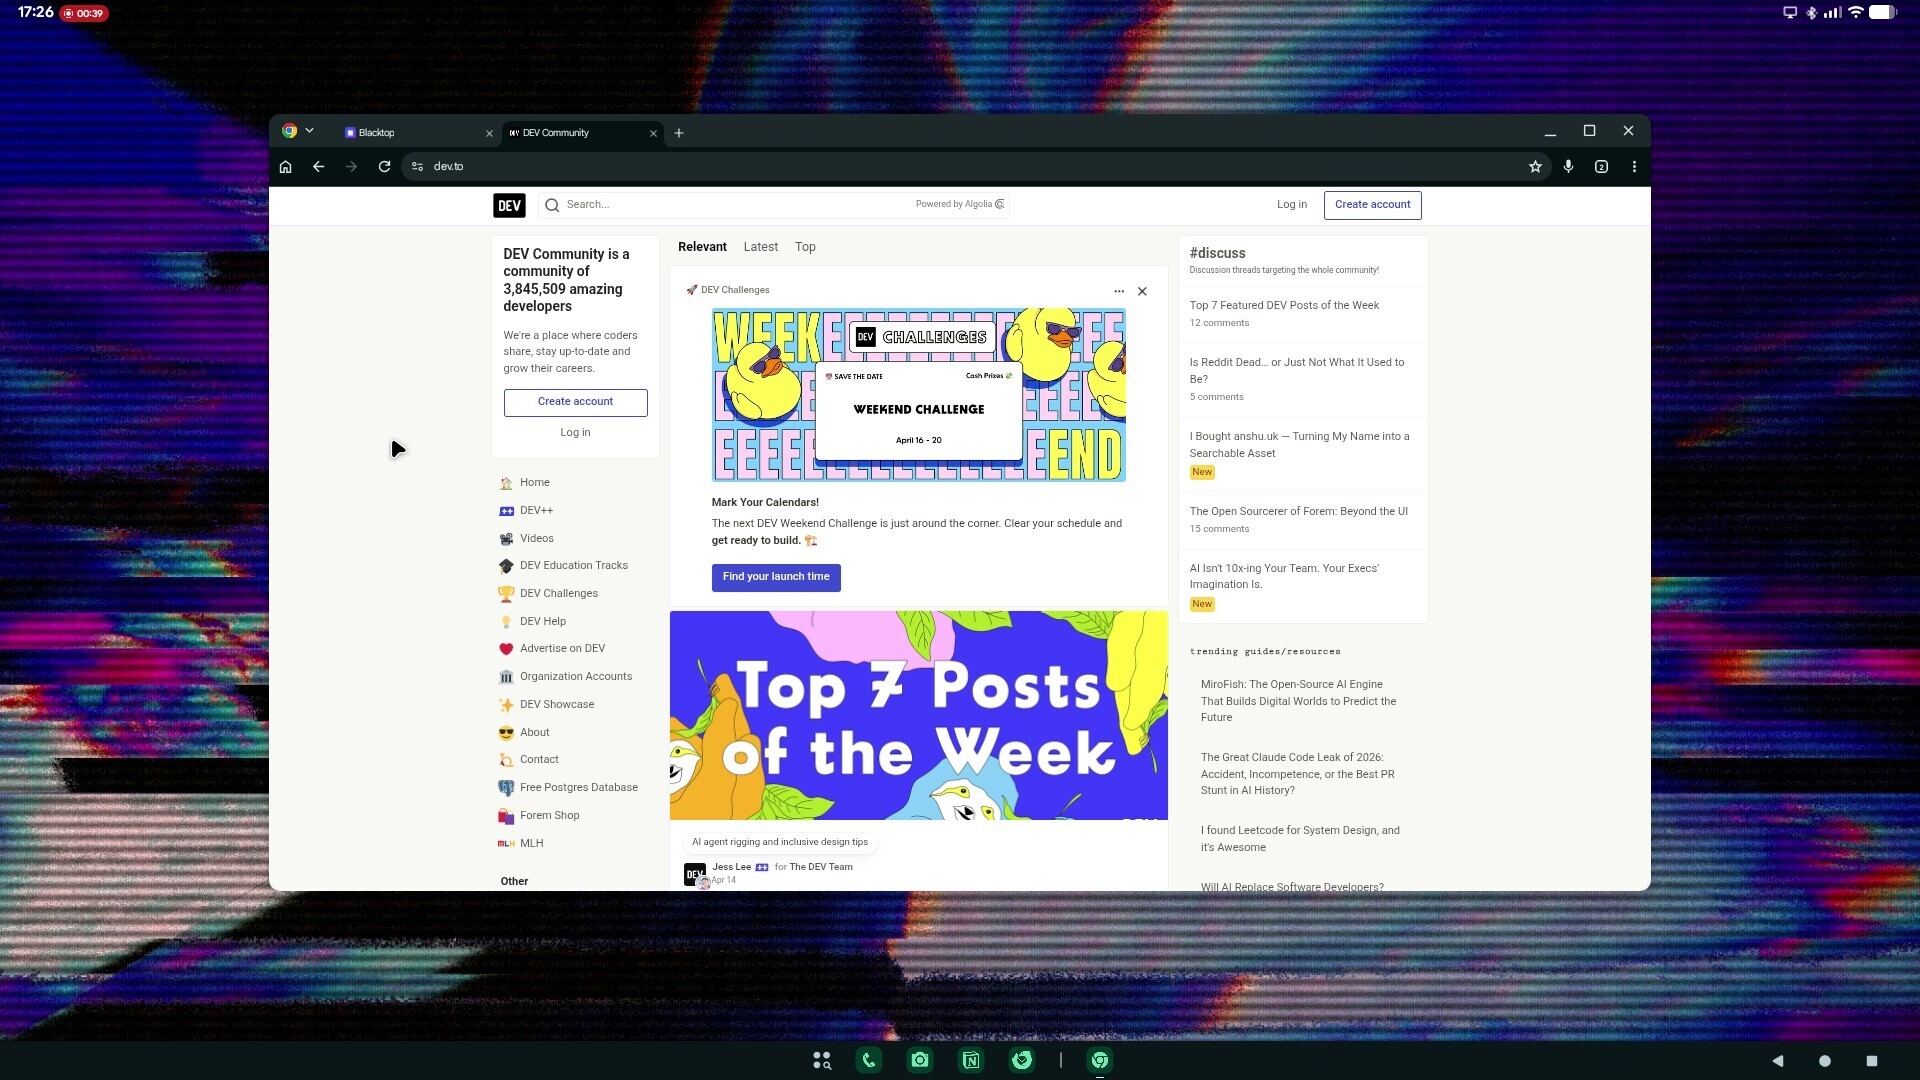Click Log in under sidebar Create account
The image size is (1920, 1080).
click(x=575, y=433)
